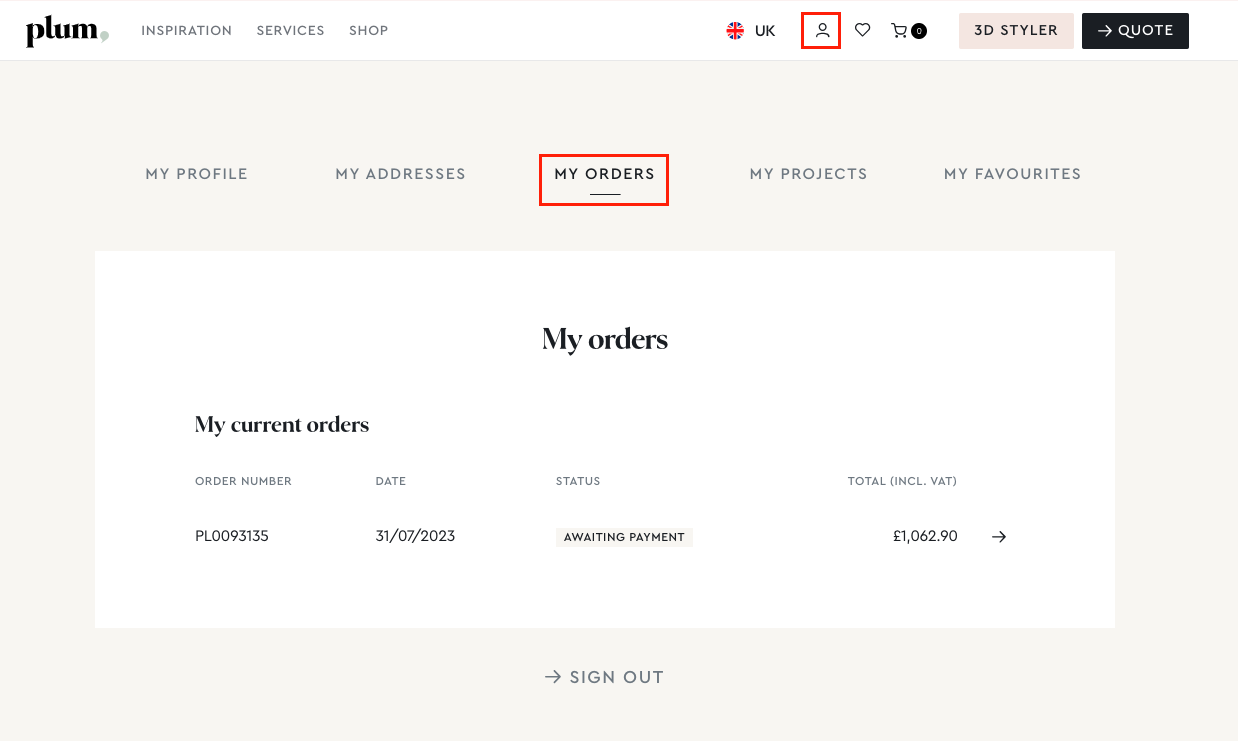Switch to My Projects tab
The image size is (1238, 741).
pyautogui.click(x=808, y=174)
